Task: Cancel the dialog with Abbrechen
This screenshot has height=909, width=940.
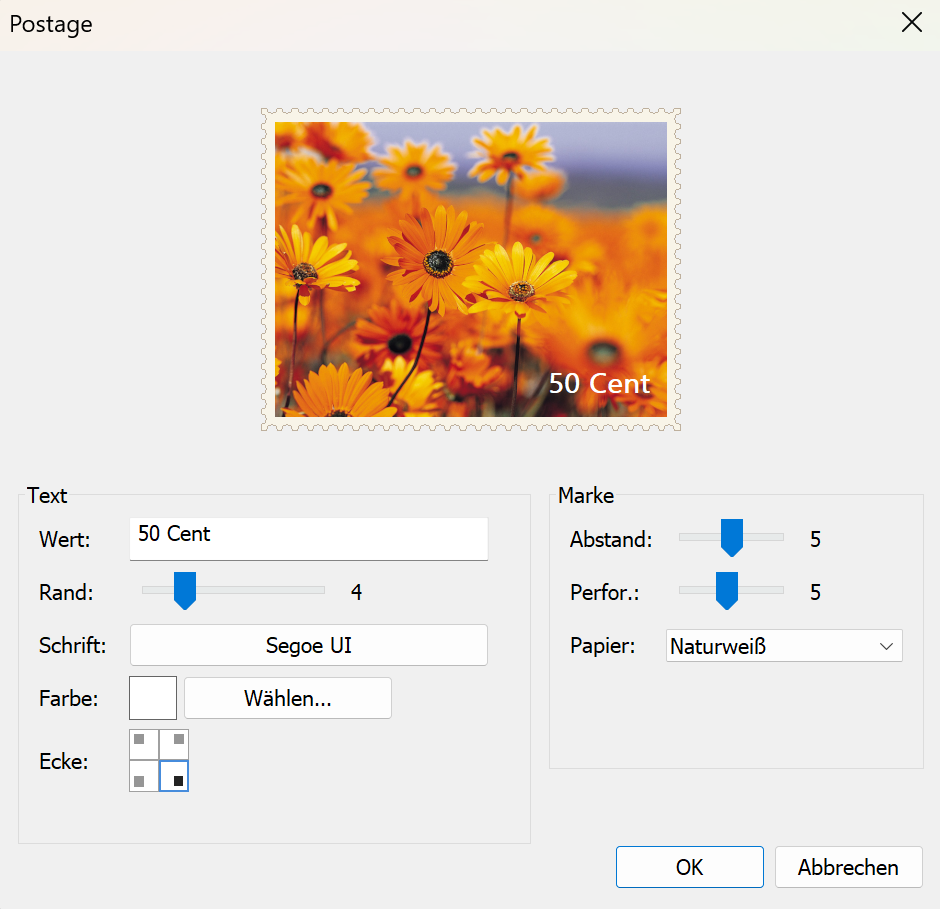Action: coord(848,867)
